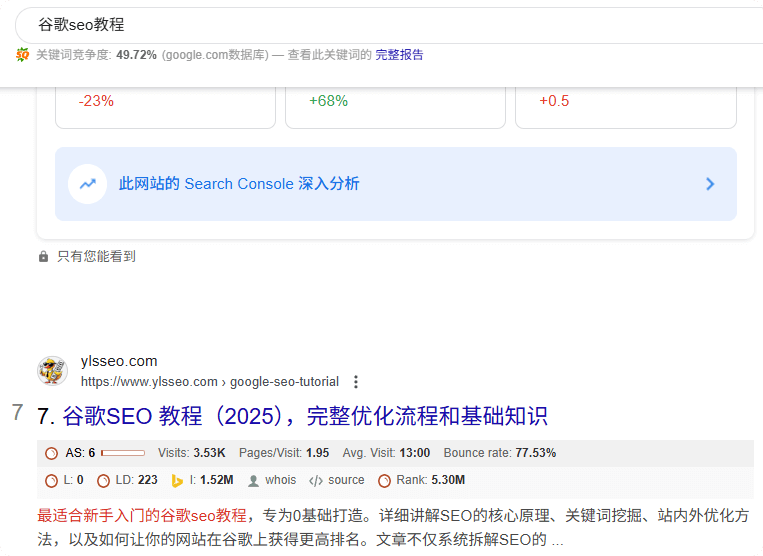
Task: Open the three-dot menu next to ylsseo URL
Action: (x=356, y=382)
